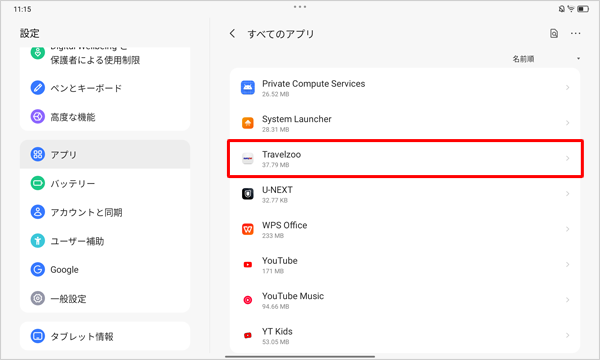
Task: Expand chevron on Private Compute Services row
Action: click(567, 88)
